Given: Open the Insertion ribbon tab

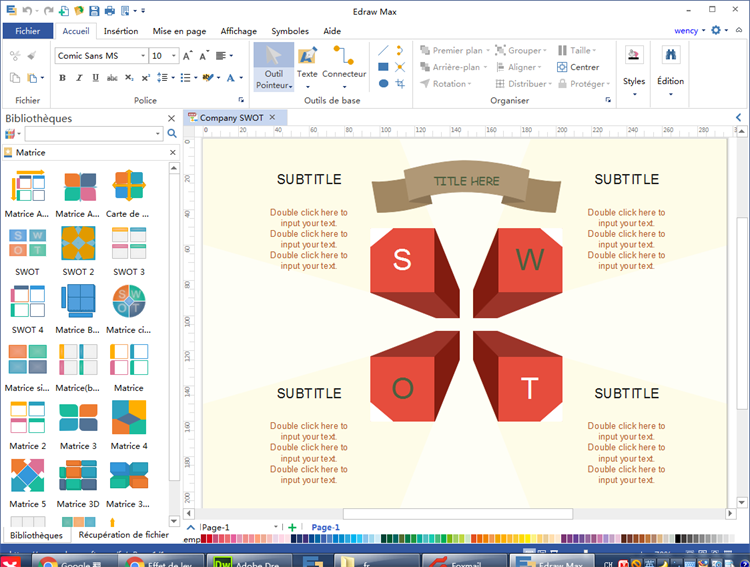Looking at the screenshot, I should 121,31.
